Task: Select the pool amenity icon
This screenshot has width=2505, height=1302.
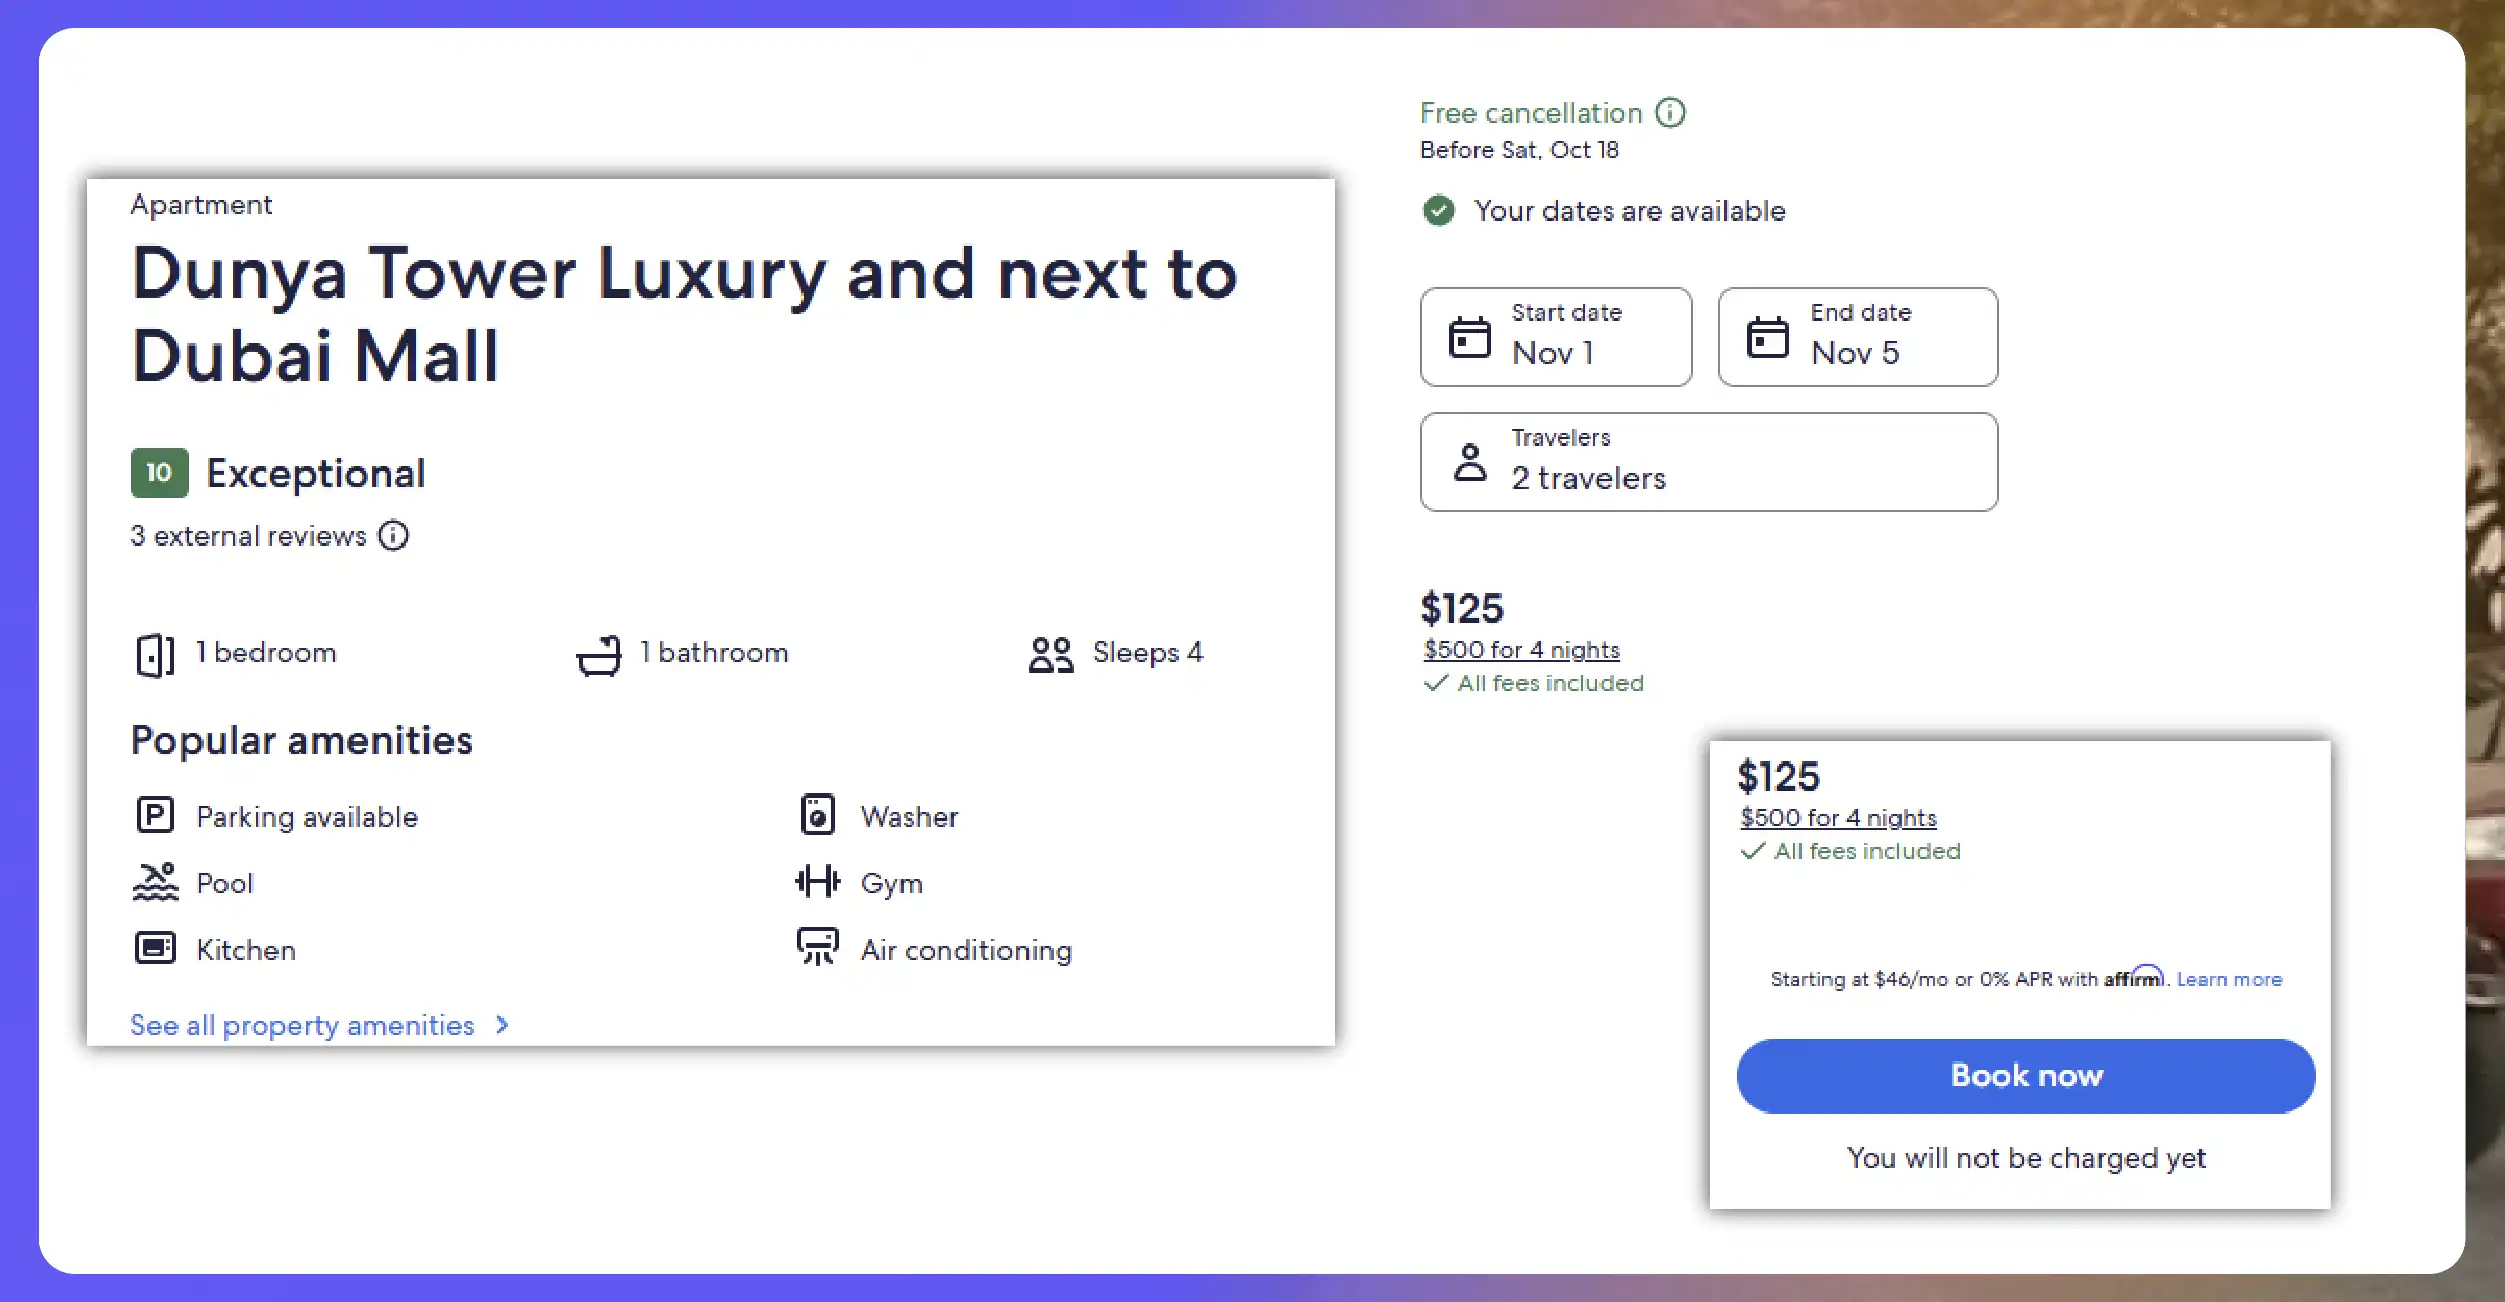Action: (155, 882)
